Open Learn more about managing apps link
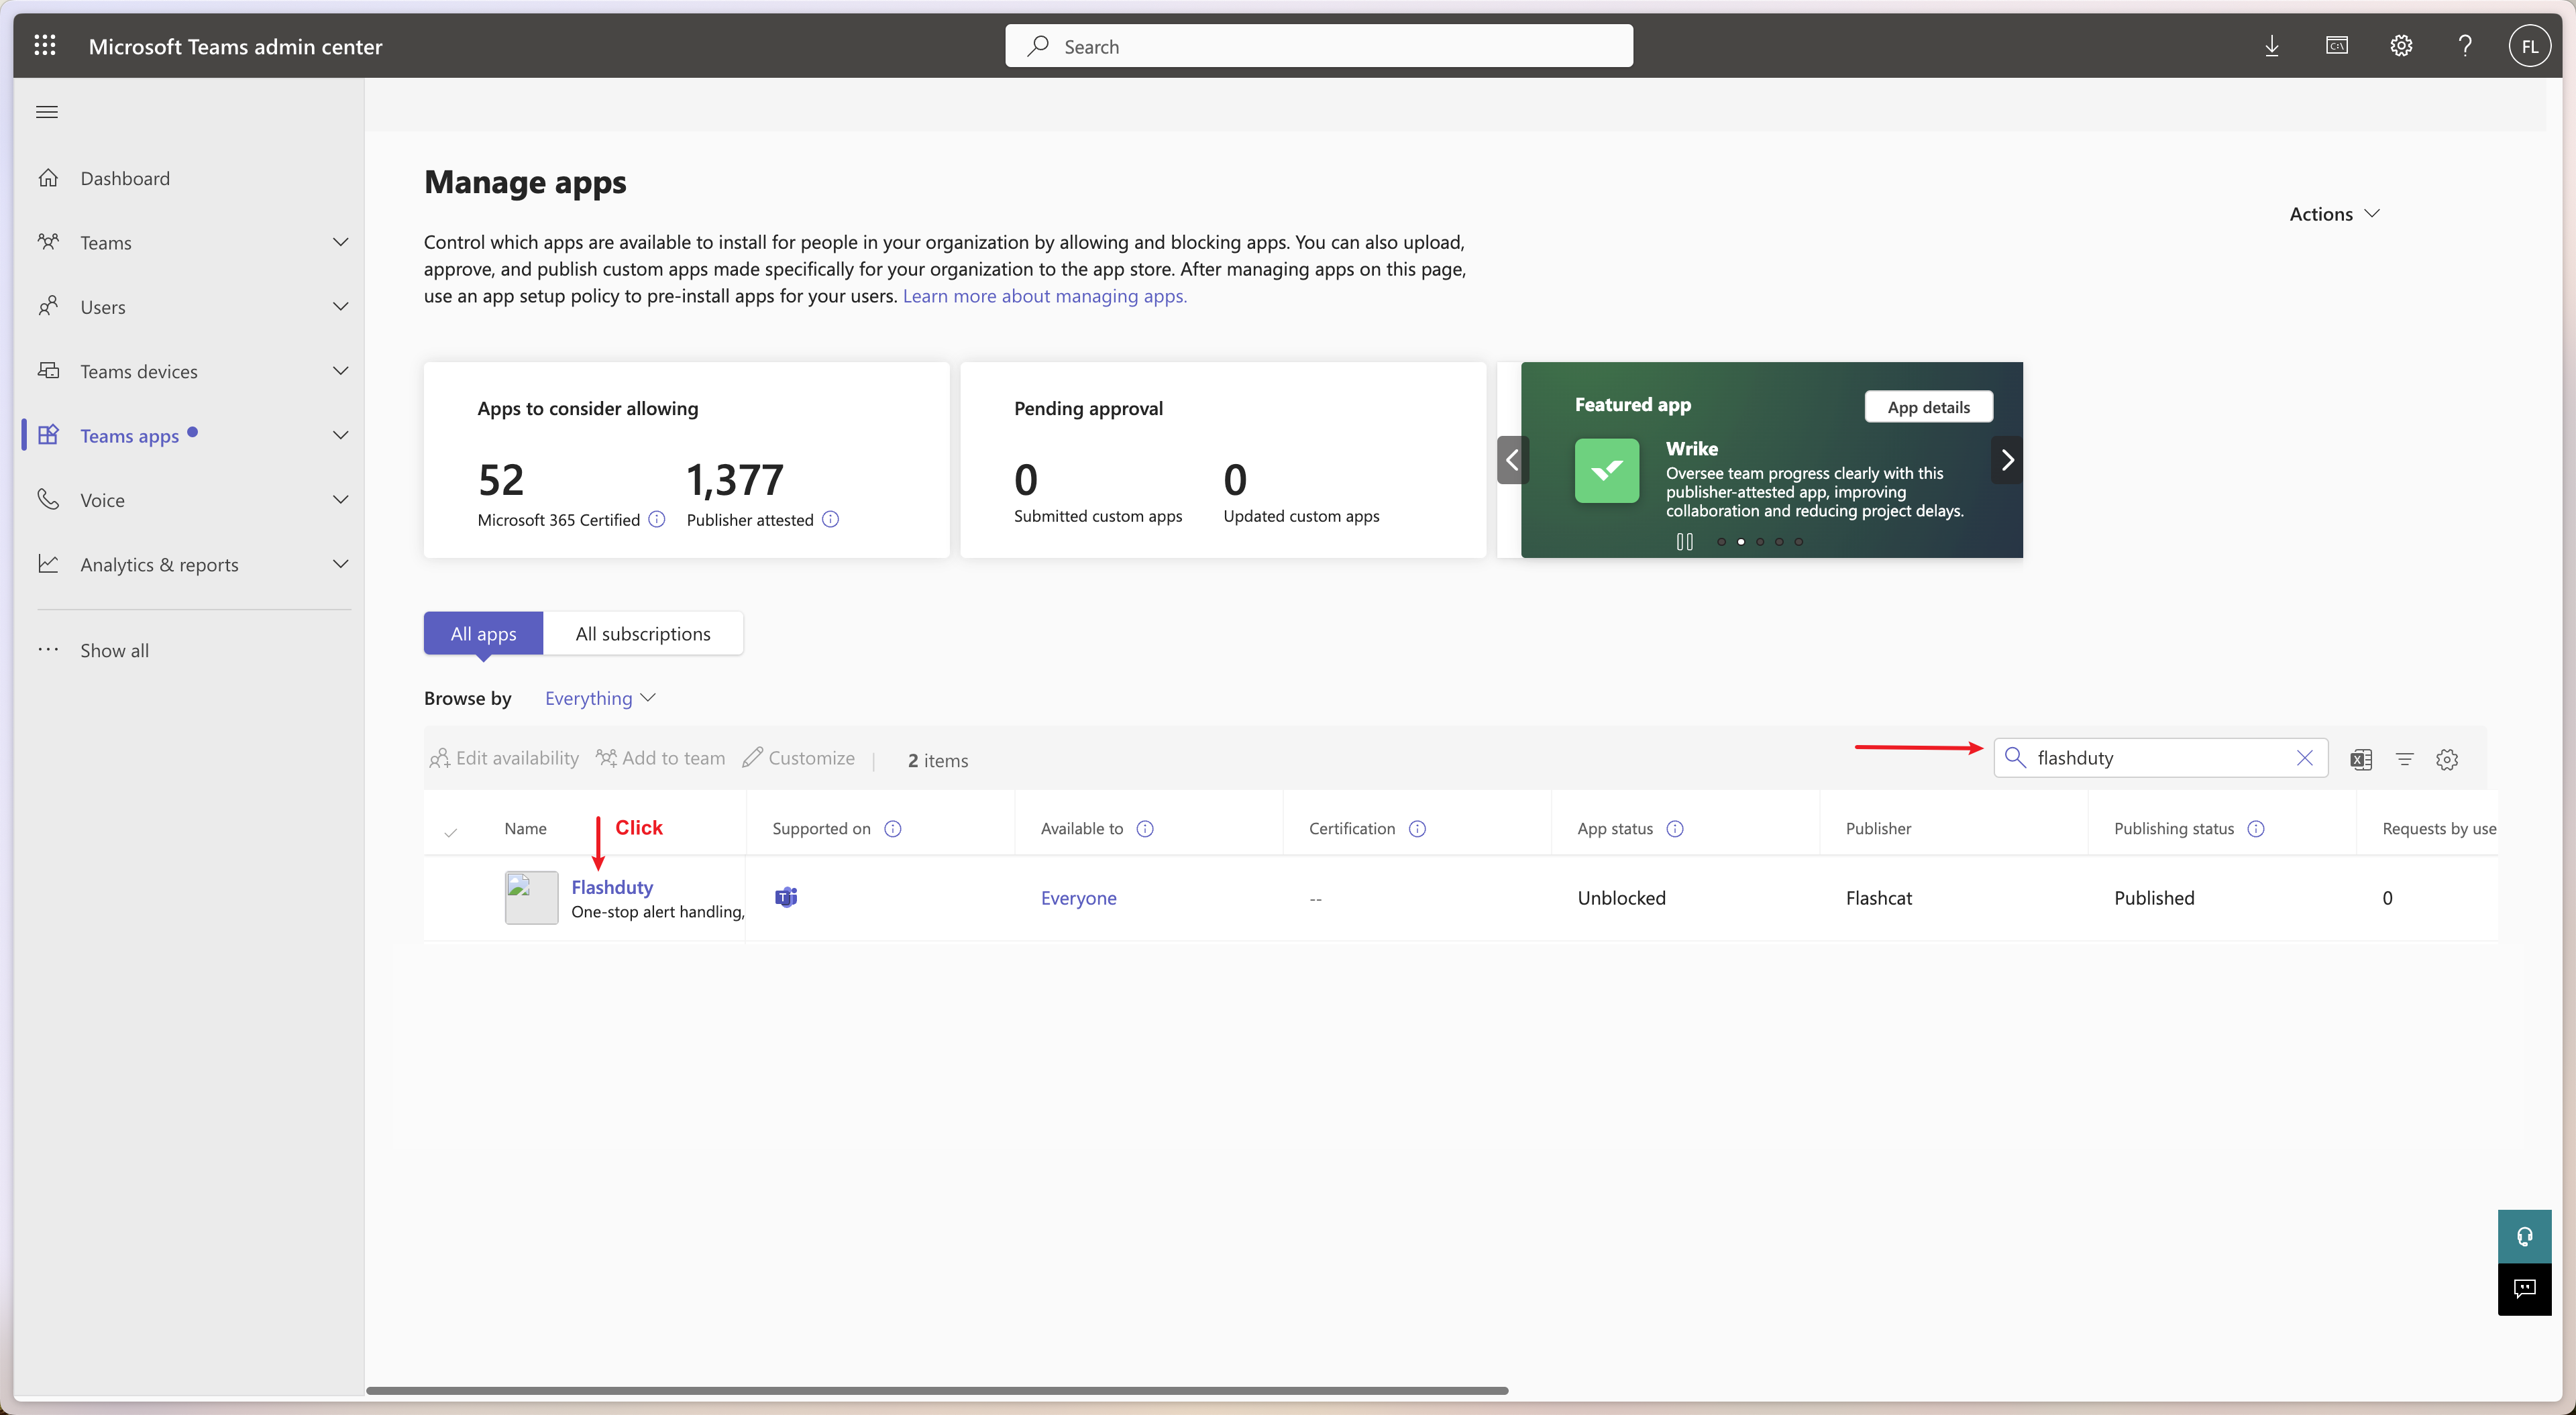This screenshot has height=1415, width=2576. (x=1044, y=296)
